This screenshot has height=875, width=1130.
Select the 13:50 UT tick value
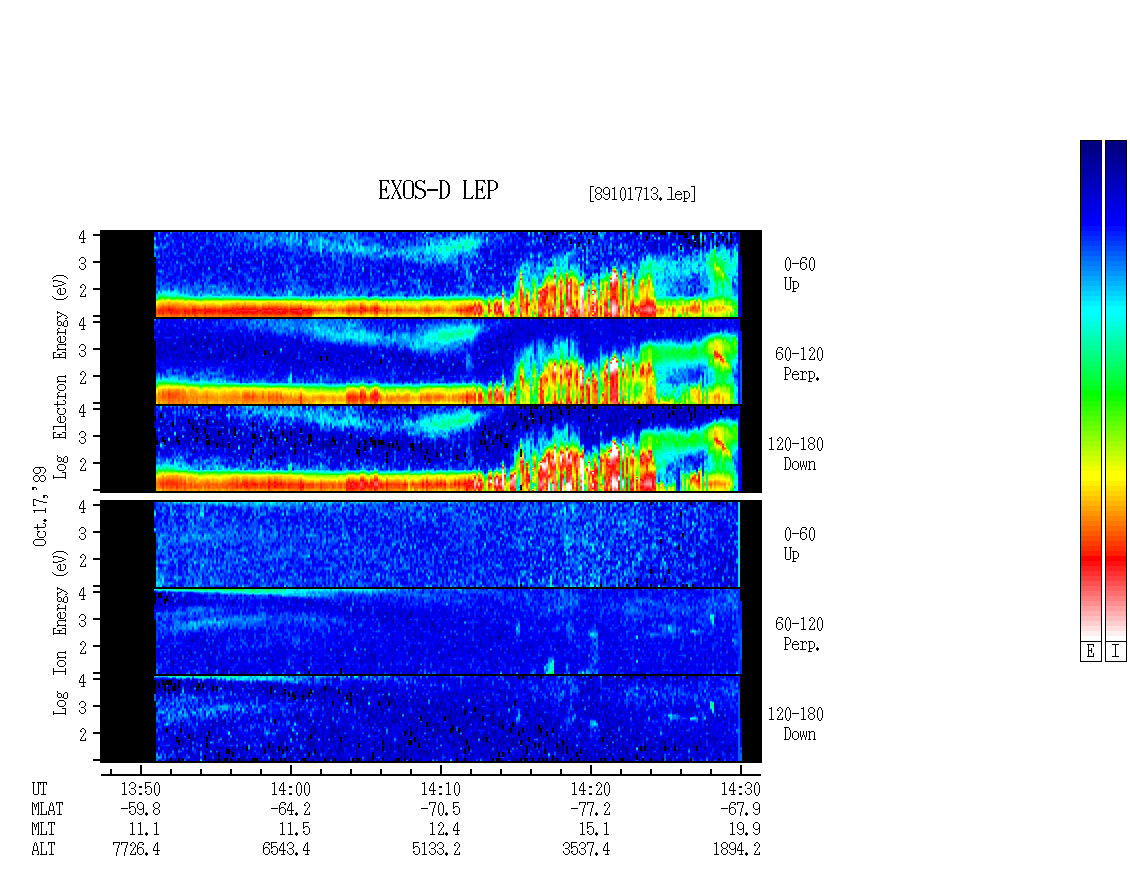point(140,789)
